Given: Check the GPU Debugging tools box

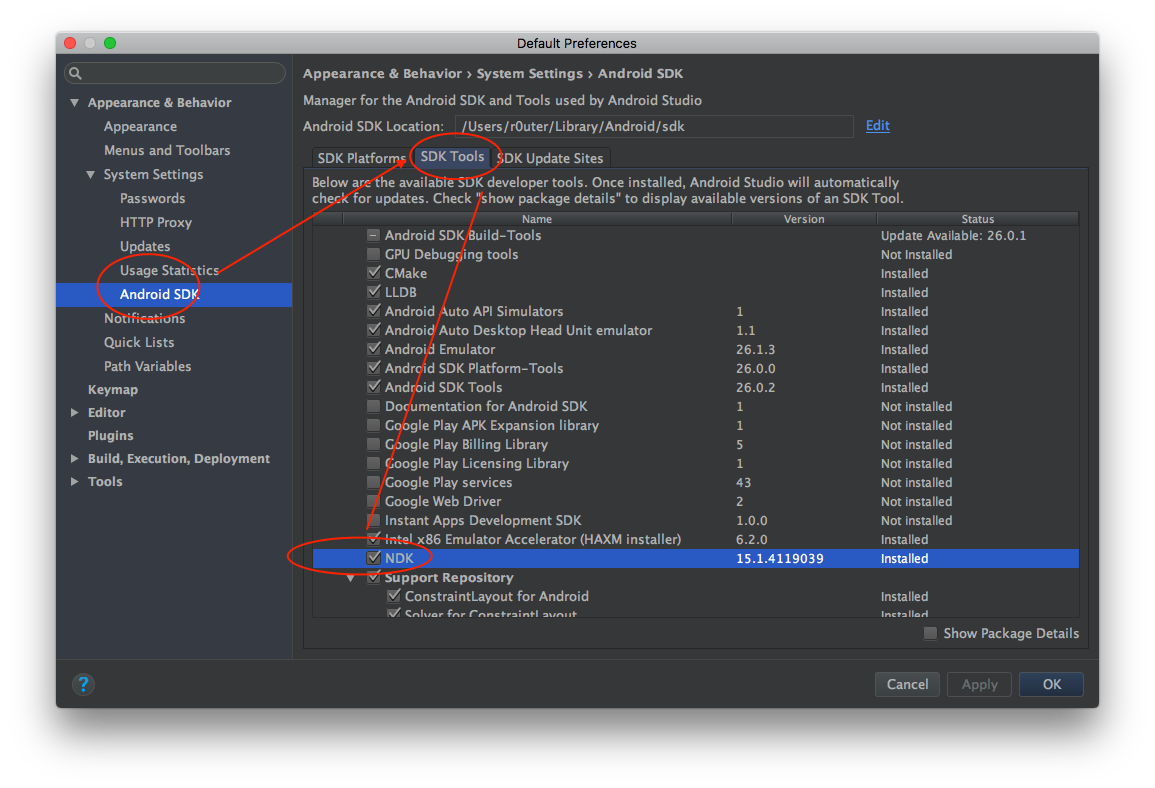Looking at the screenshot, I should click(x=374, y=255).
